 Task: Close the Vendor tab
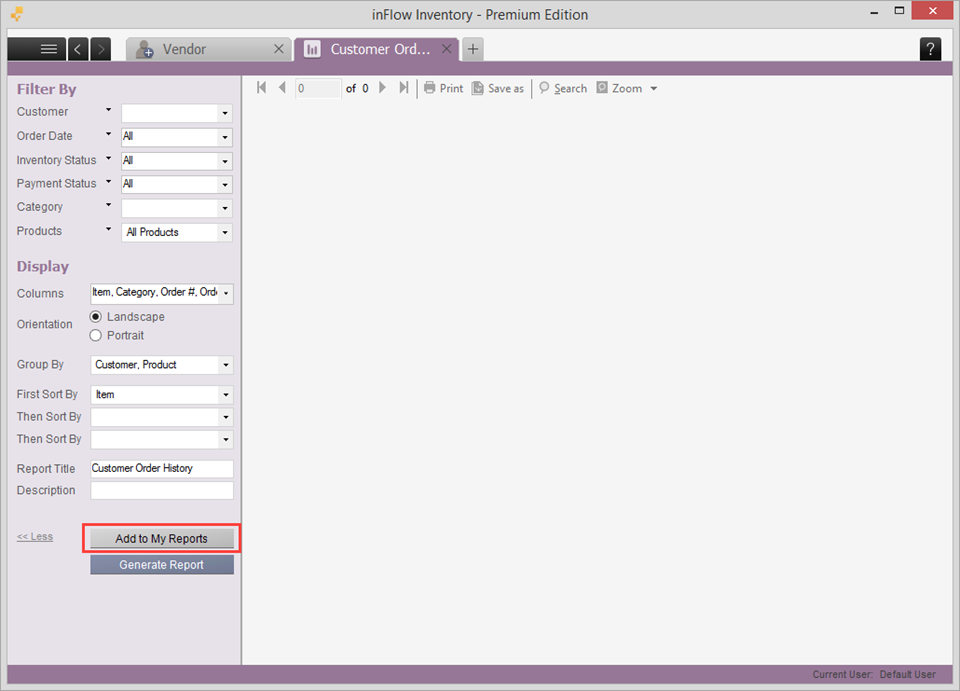(279, 49)
